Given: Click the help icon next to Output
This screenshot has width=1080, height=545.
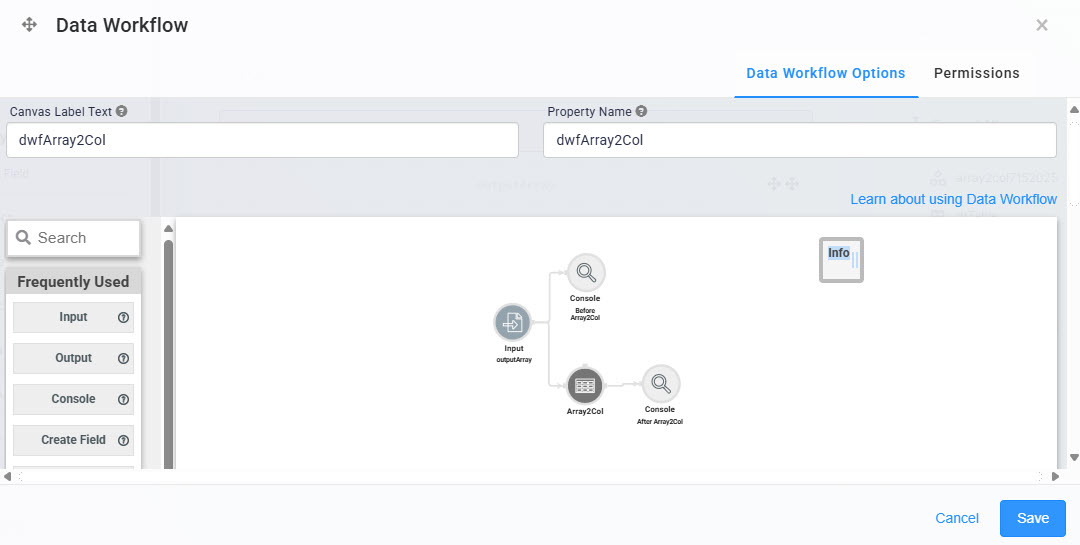Looking at the screenshot, I should click(x=123, y=358).
